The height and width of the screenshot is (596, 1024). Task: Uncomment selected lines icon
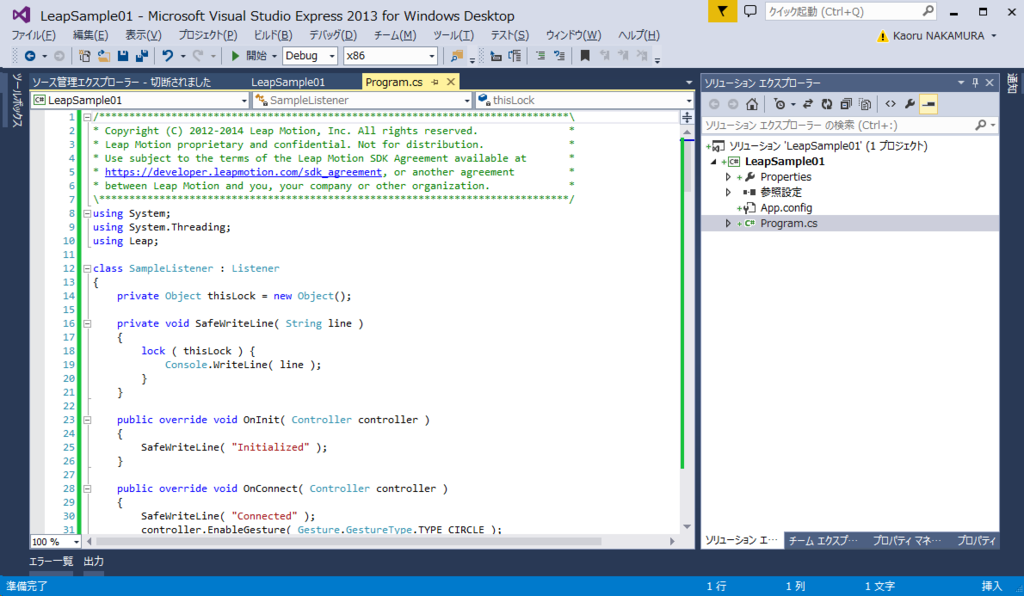[x=559, y=56]
